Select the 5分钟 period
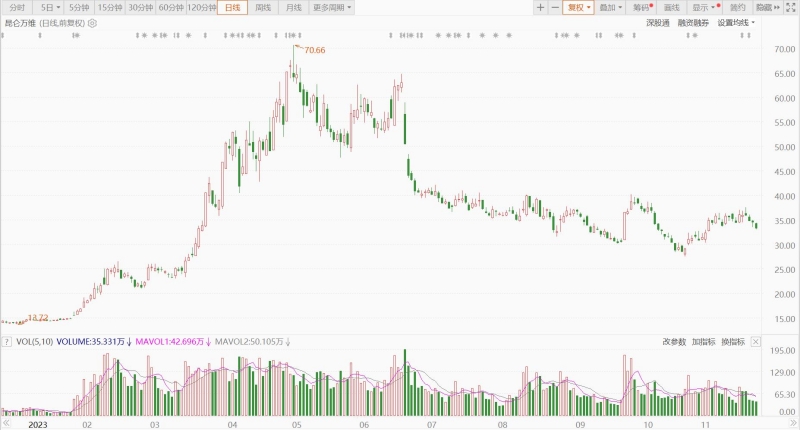Image resolution: width=800 pixels, height=430 pixels. point(79,8)
